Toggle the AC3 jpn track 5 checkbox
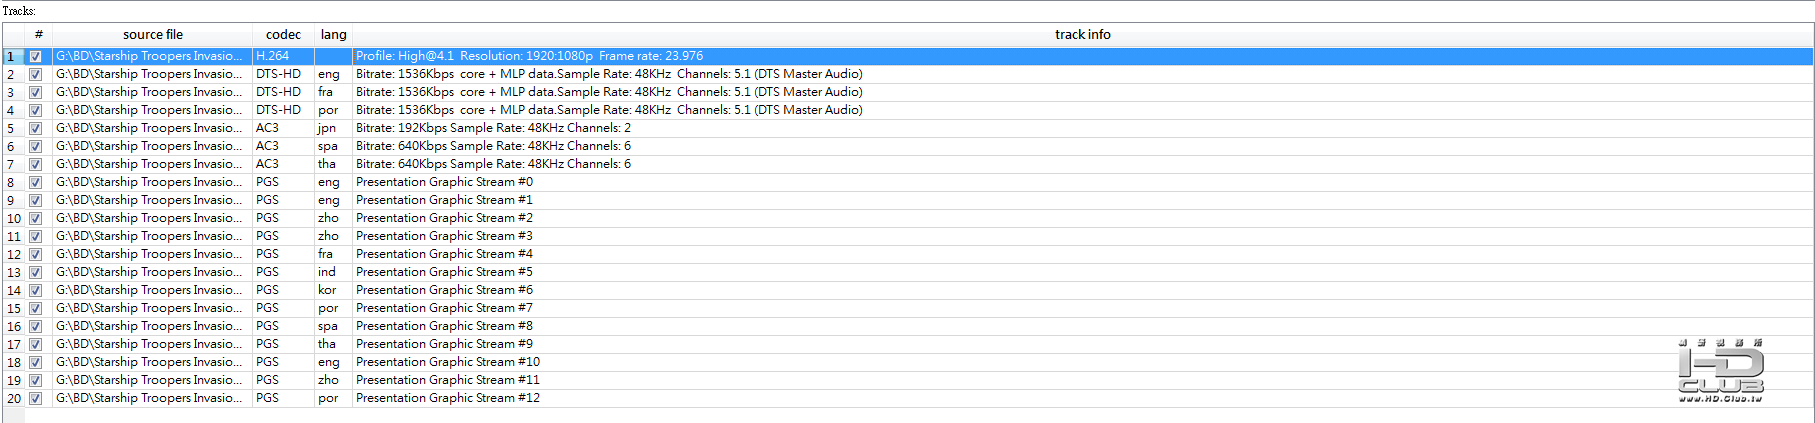1815x423 pixels. (36, 128)
